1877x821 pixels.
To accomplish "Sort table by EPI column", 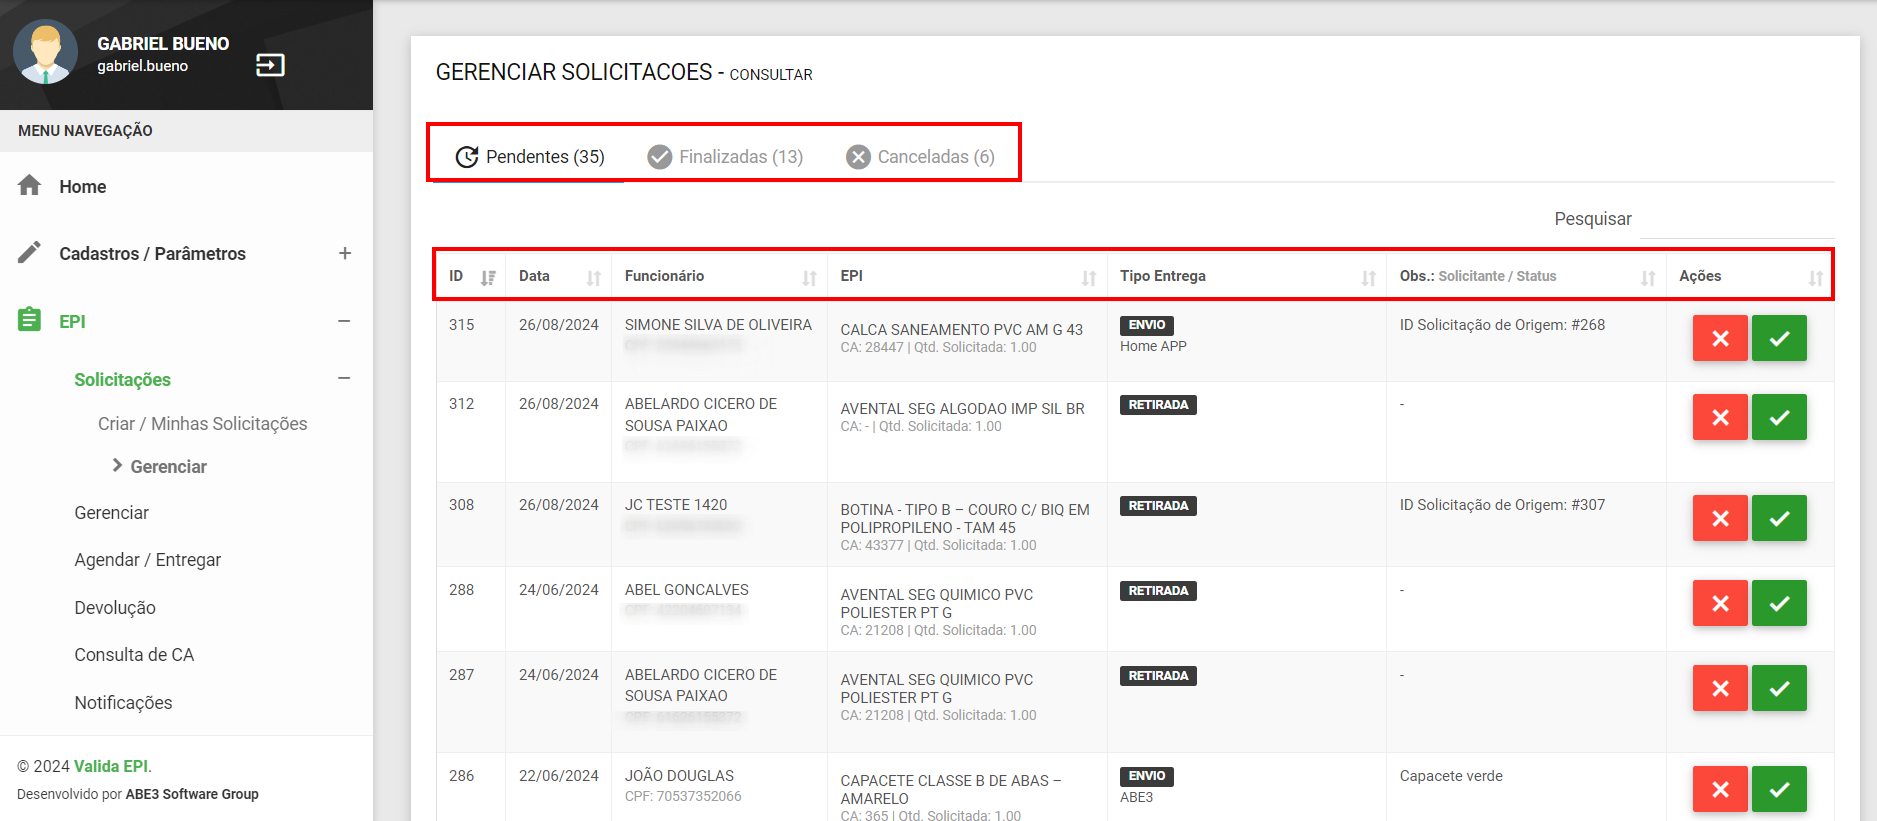I will point(968,276).
